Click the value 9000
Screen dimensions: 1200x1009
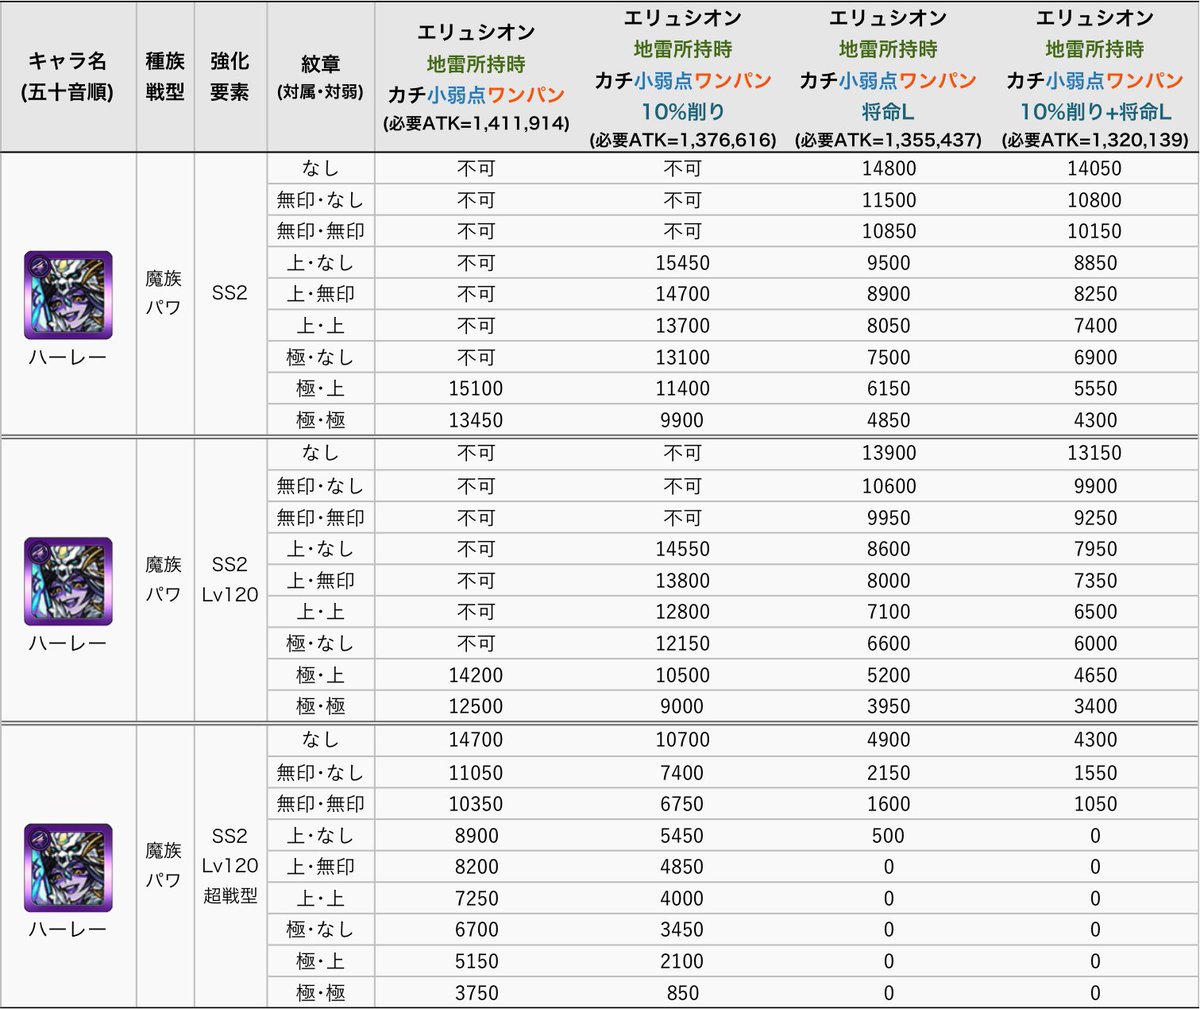[x=683, y=706]
